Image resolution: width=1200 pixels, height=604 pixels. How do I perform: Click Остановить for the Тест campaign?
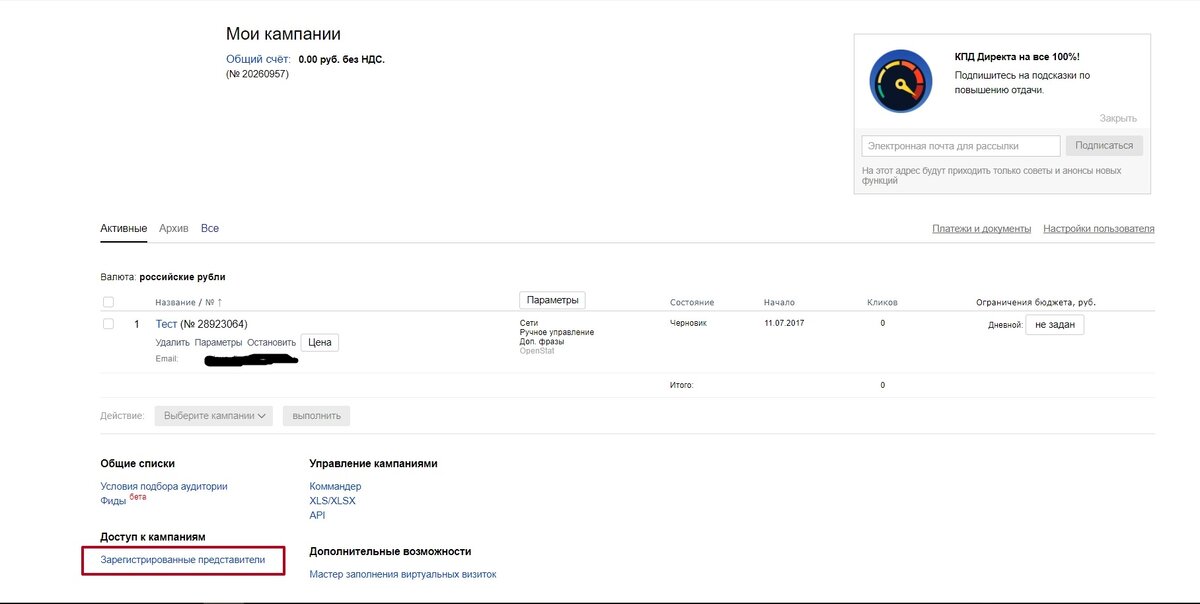pyautogui.click(x=271, y=343)
